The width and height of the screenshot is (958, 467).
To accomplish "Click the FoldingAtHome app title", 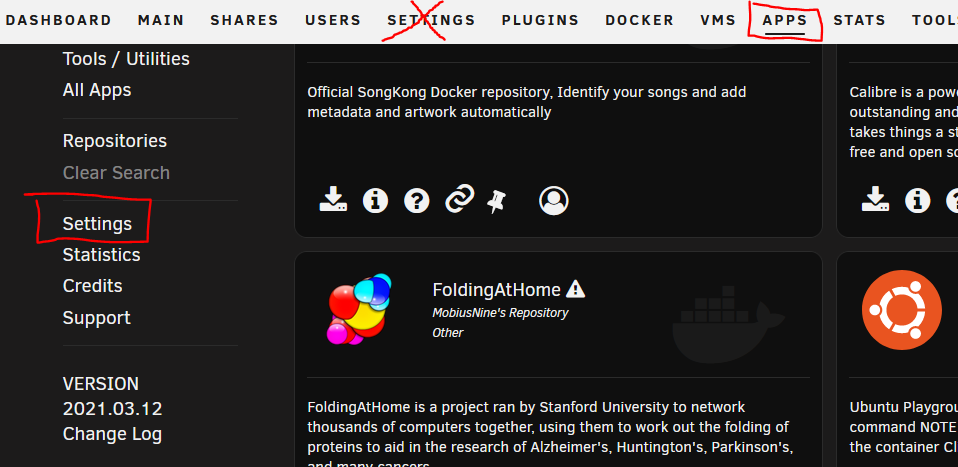I will point(496,289).
